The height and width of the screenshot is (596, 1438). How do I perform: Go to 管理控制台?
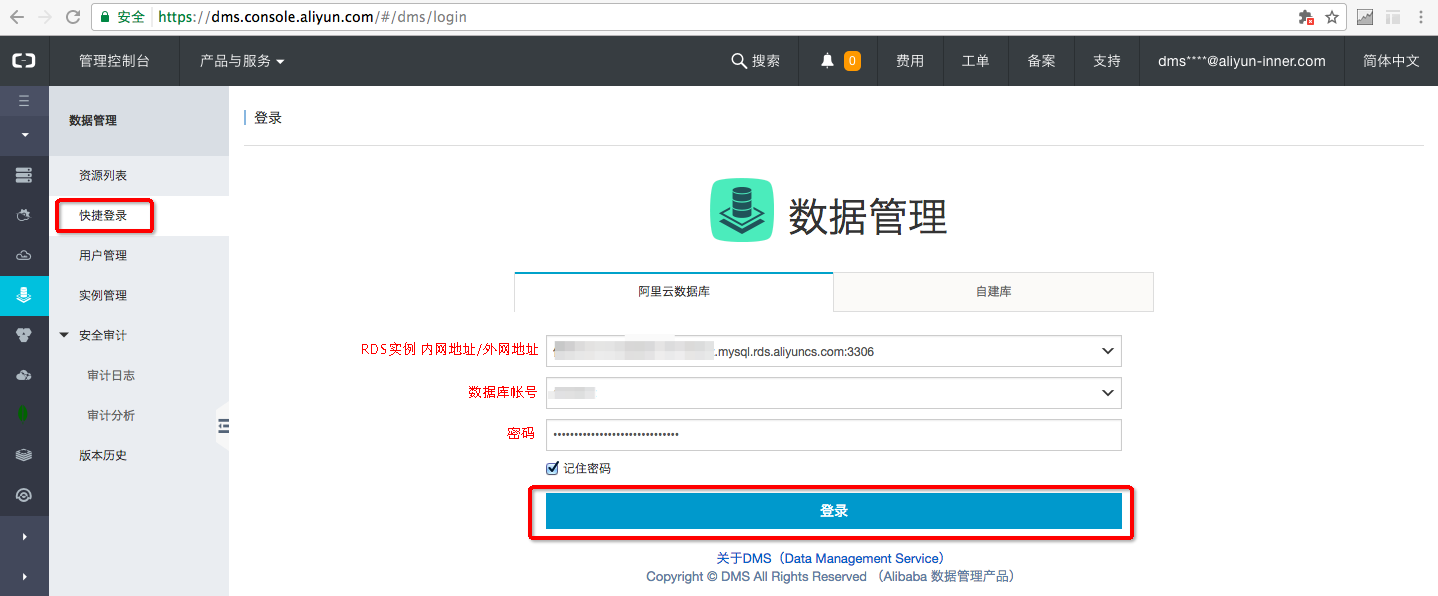pyautogui.click(x=114, y=61)
